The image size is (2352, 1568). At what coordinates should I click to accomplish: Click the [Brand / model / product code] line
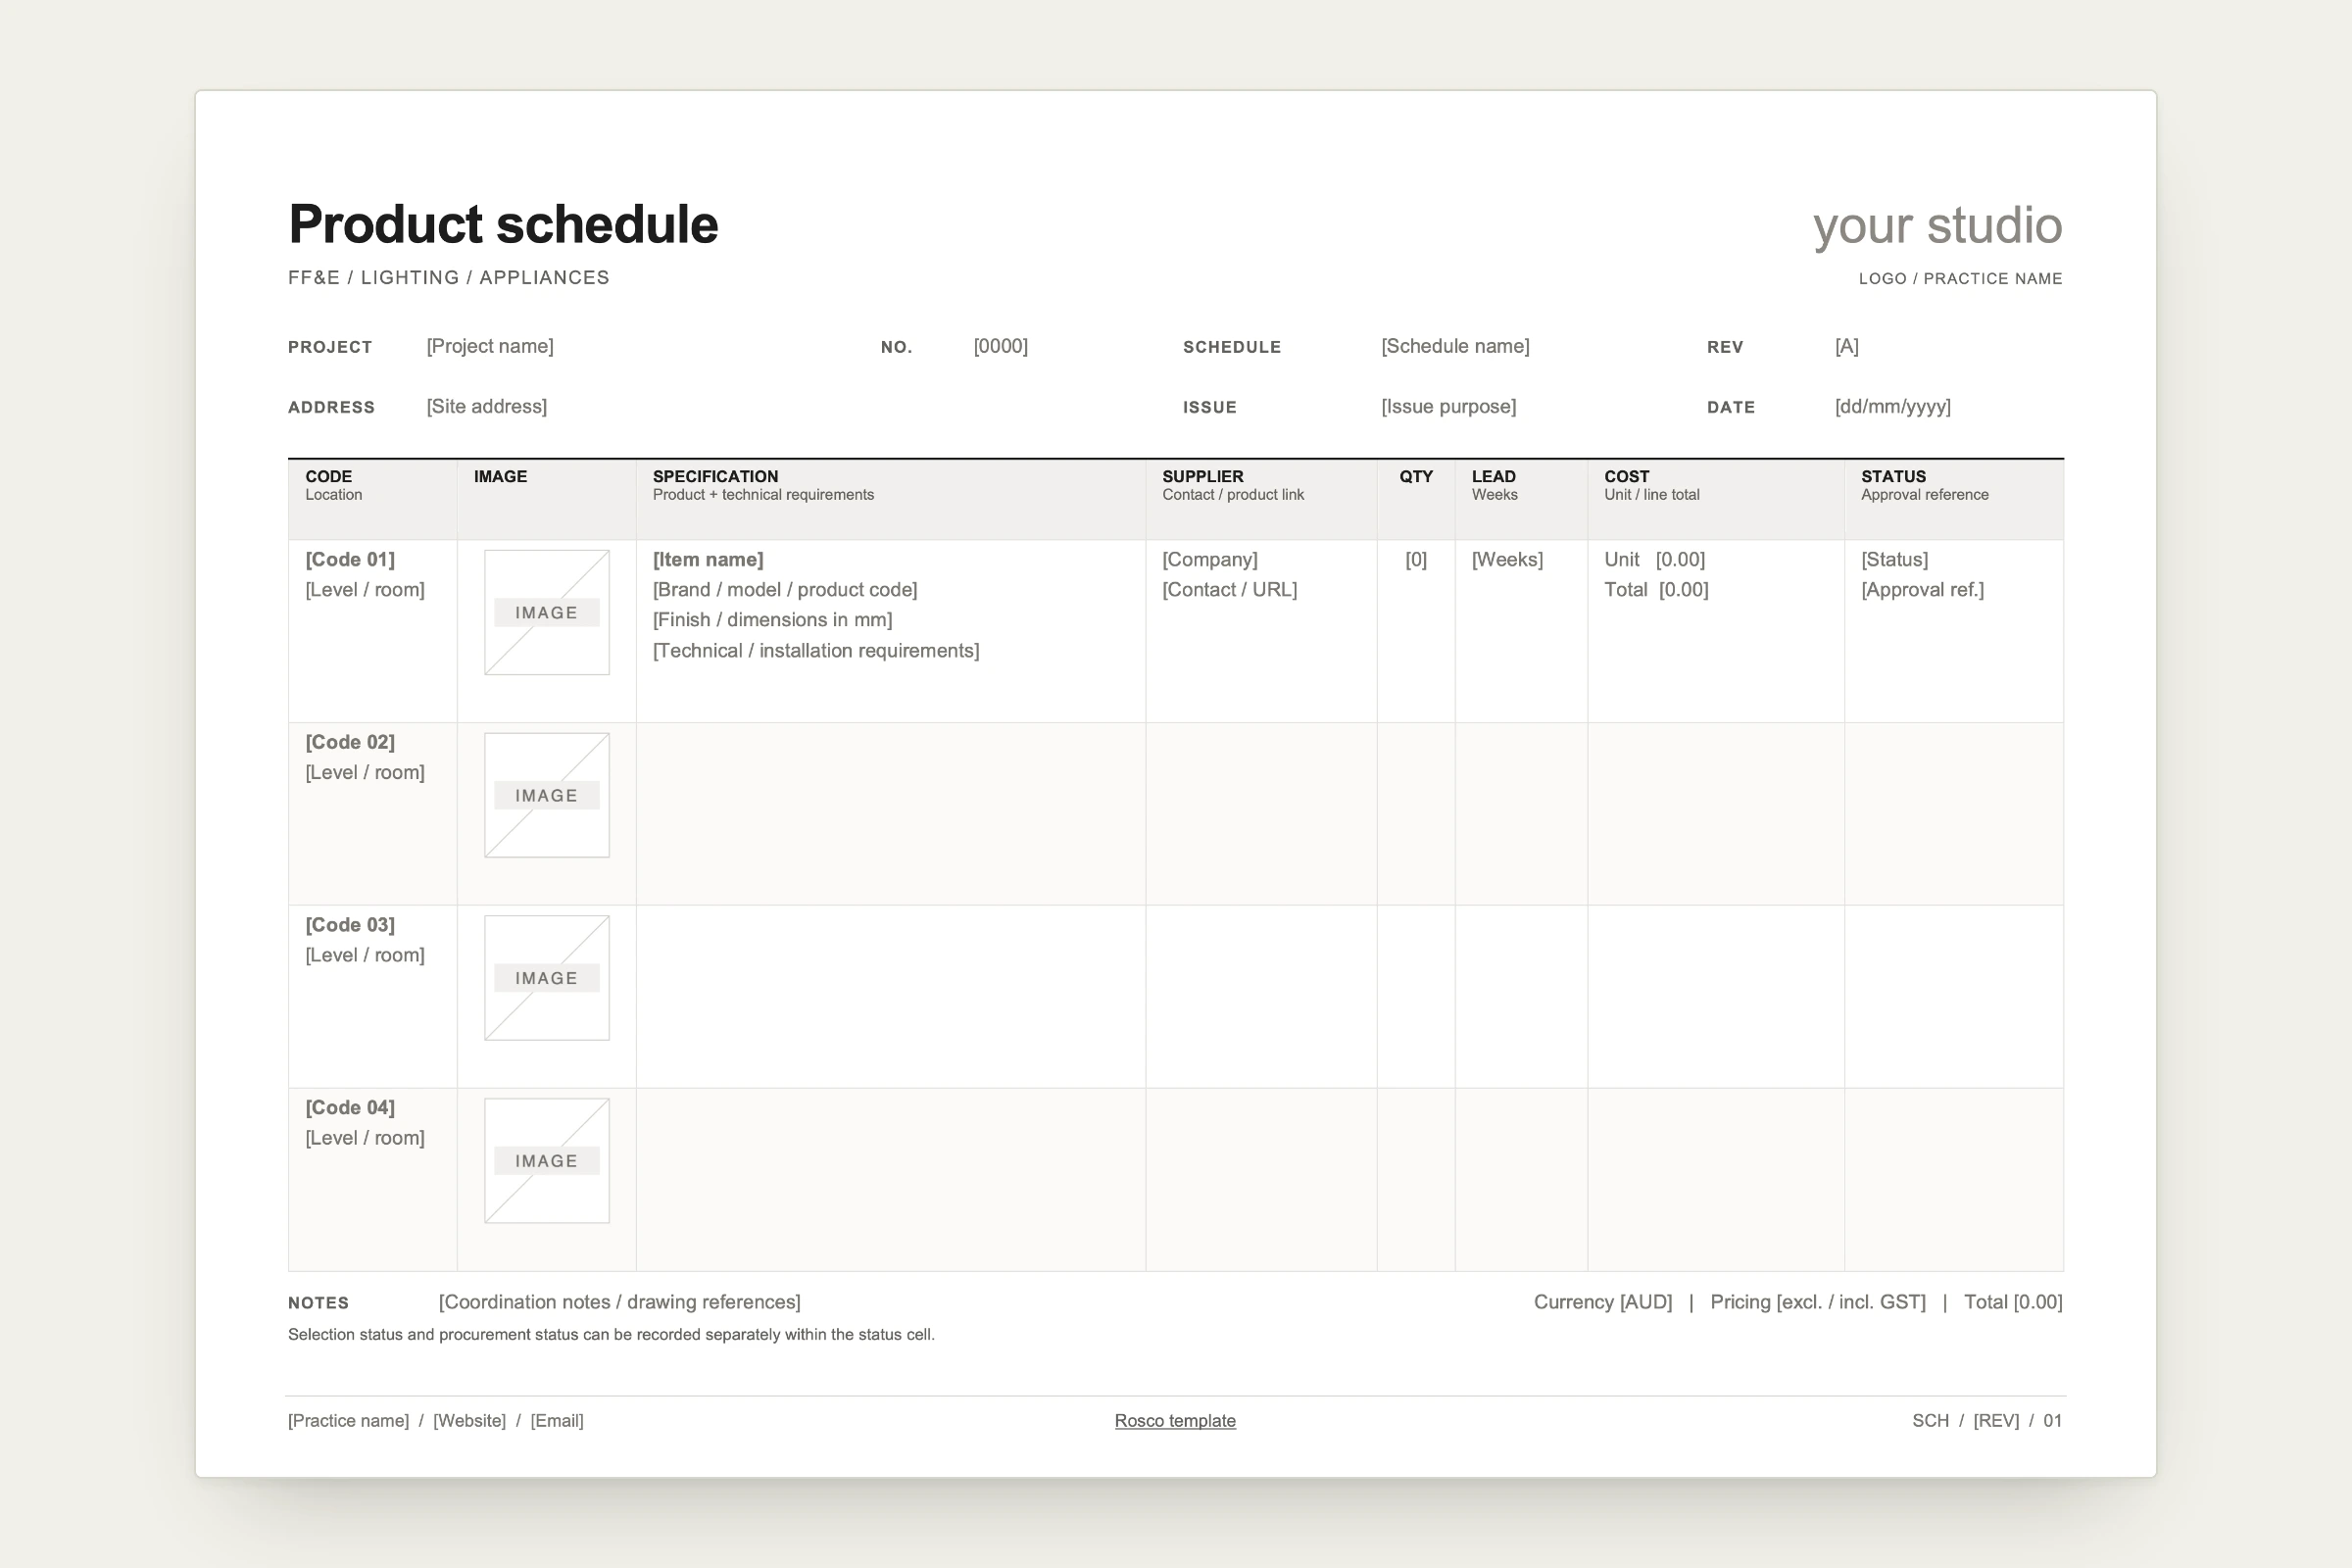point(785,589)
